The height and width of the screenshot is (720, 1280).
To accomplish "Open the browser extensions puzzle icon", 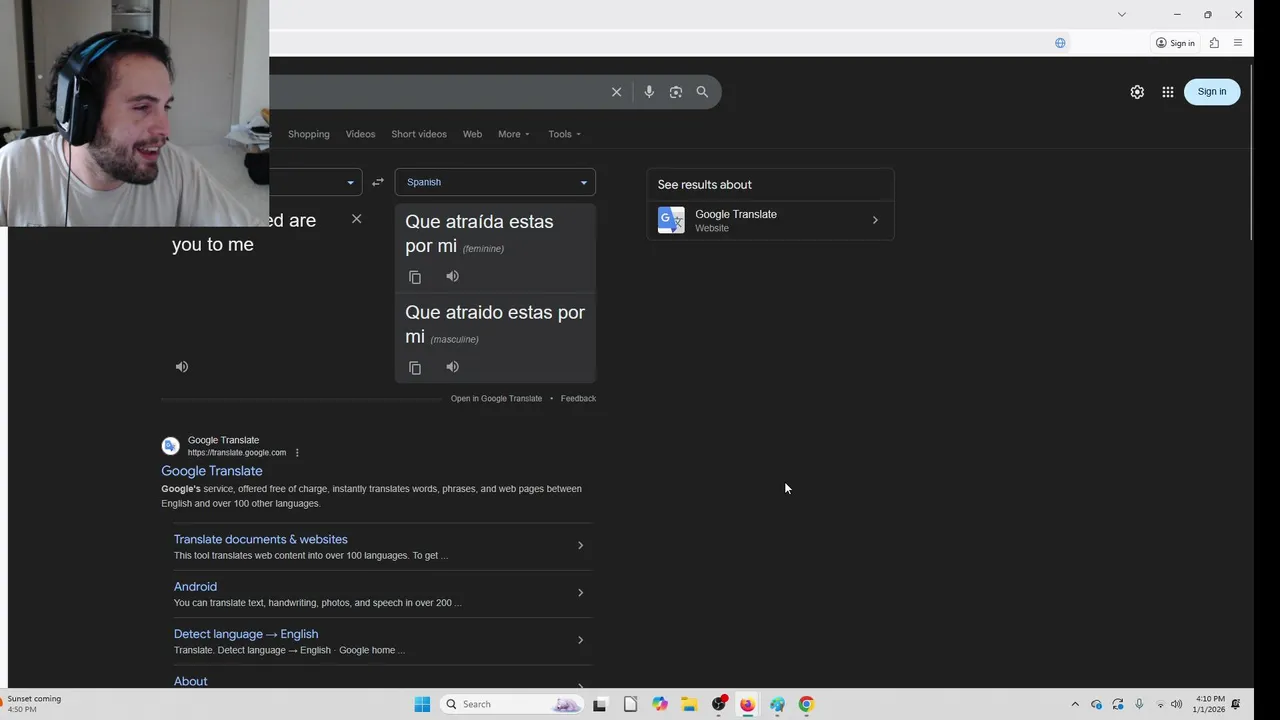I will tap(1214, 43).
